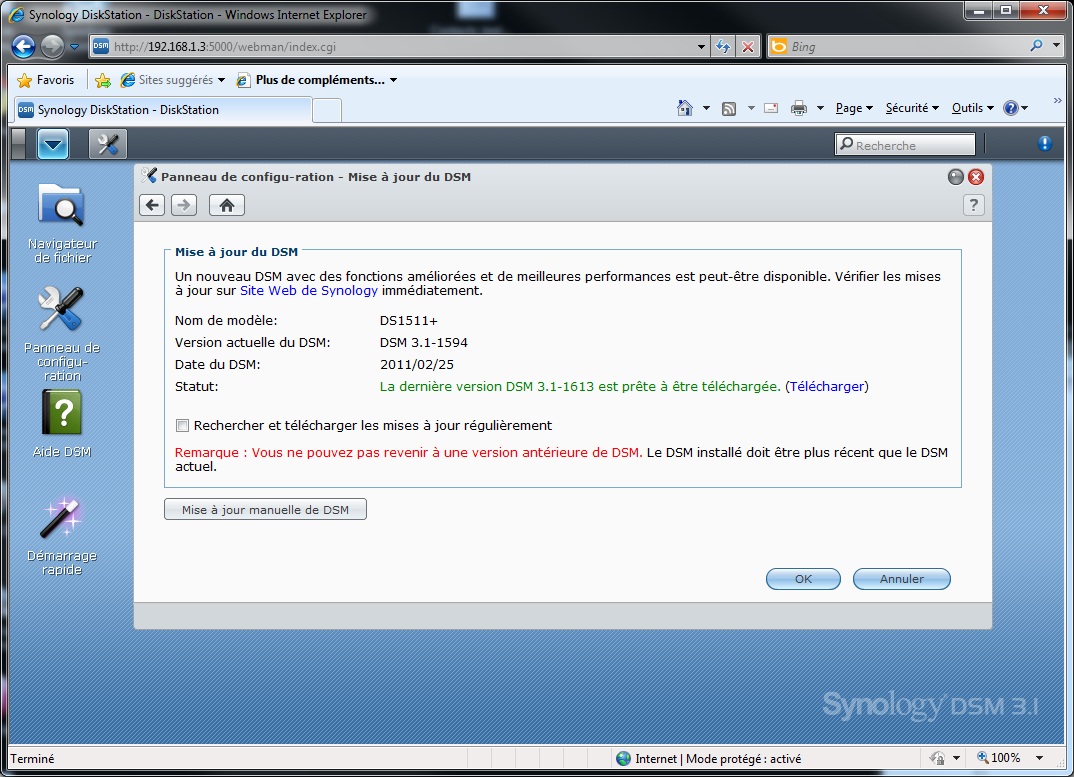Click the browser Home icon
Viewport: 1074px width, 777px height.
[684, 108]
